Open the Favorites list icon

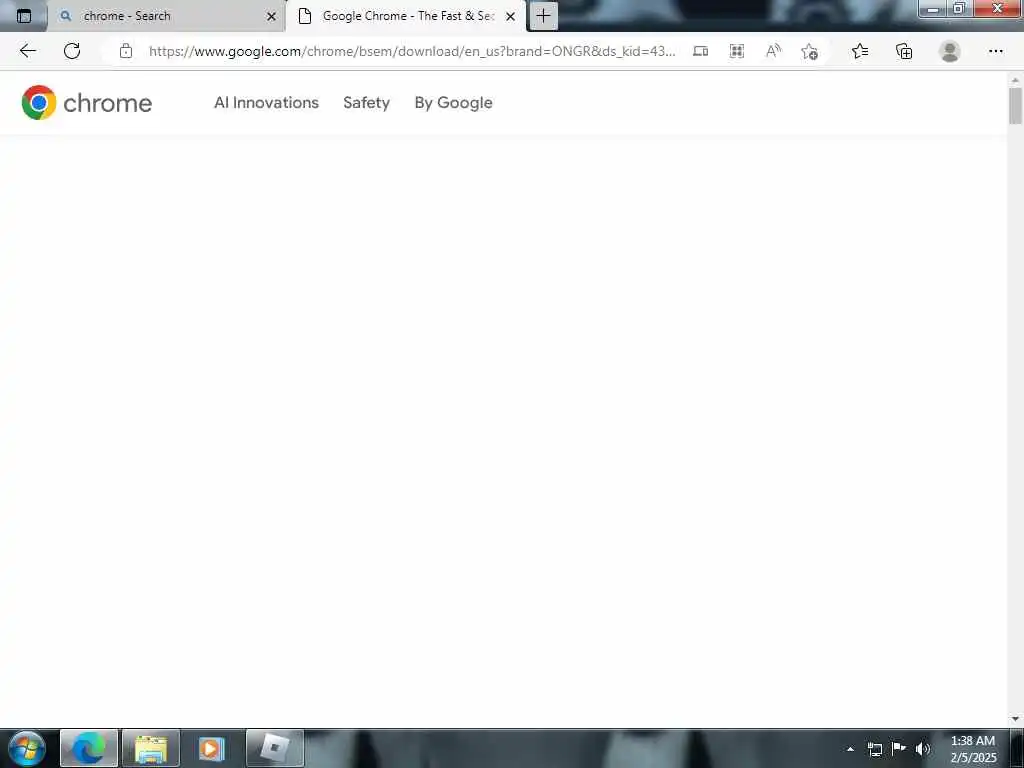pos(860,51)
